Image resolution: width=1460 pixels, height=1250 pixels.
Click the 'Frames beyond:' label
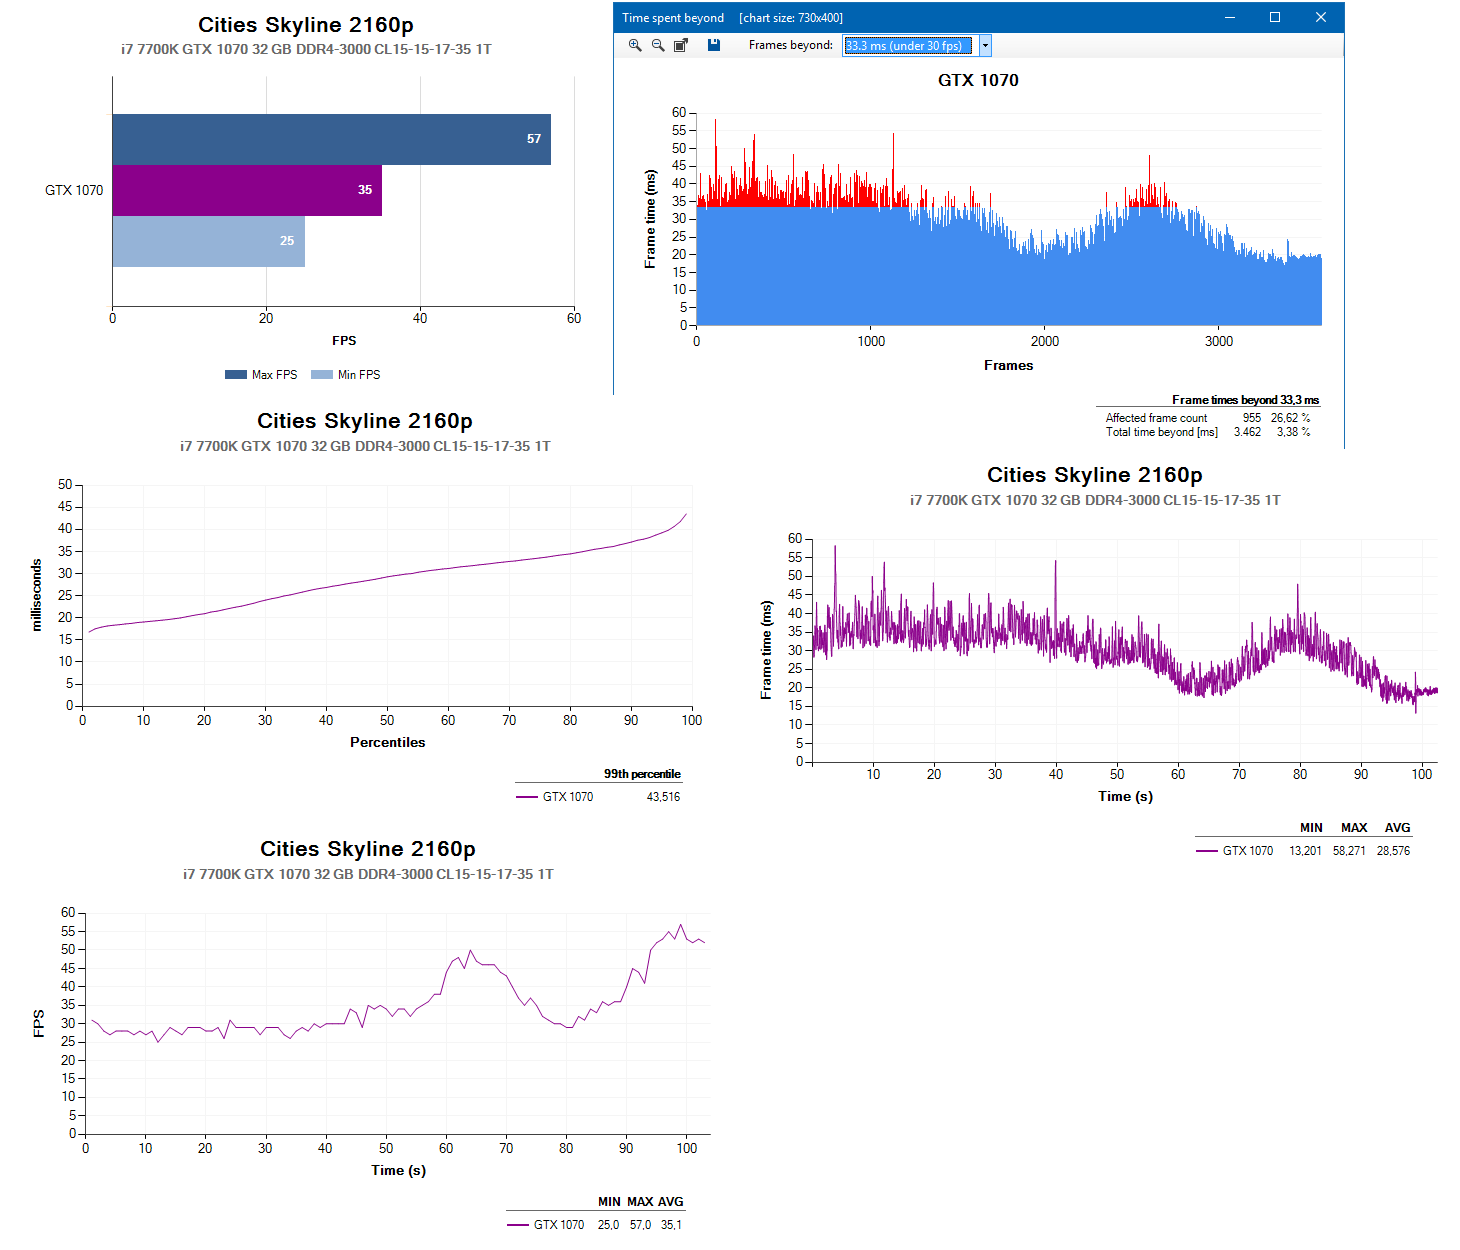790,45
